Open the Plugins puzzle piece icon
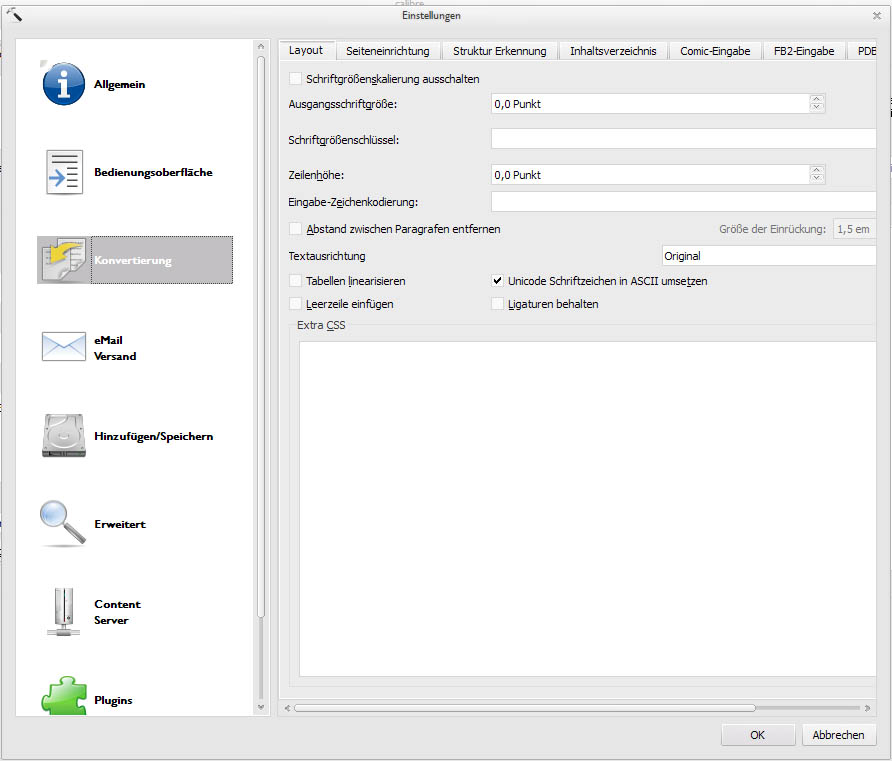The image size is (892, 761). [x=64, y=696]
